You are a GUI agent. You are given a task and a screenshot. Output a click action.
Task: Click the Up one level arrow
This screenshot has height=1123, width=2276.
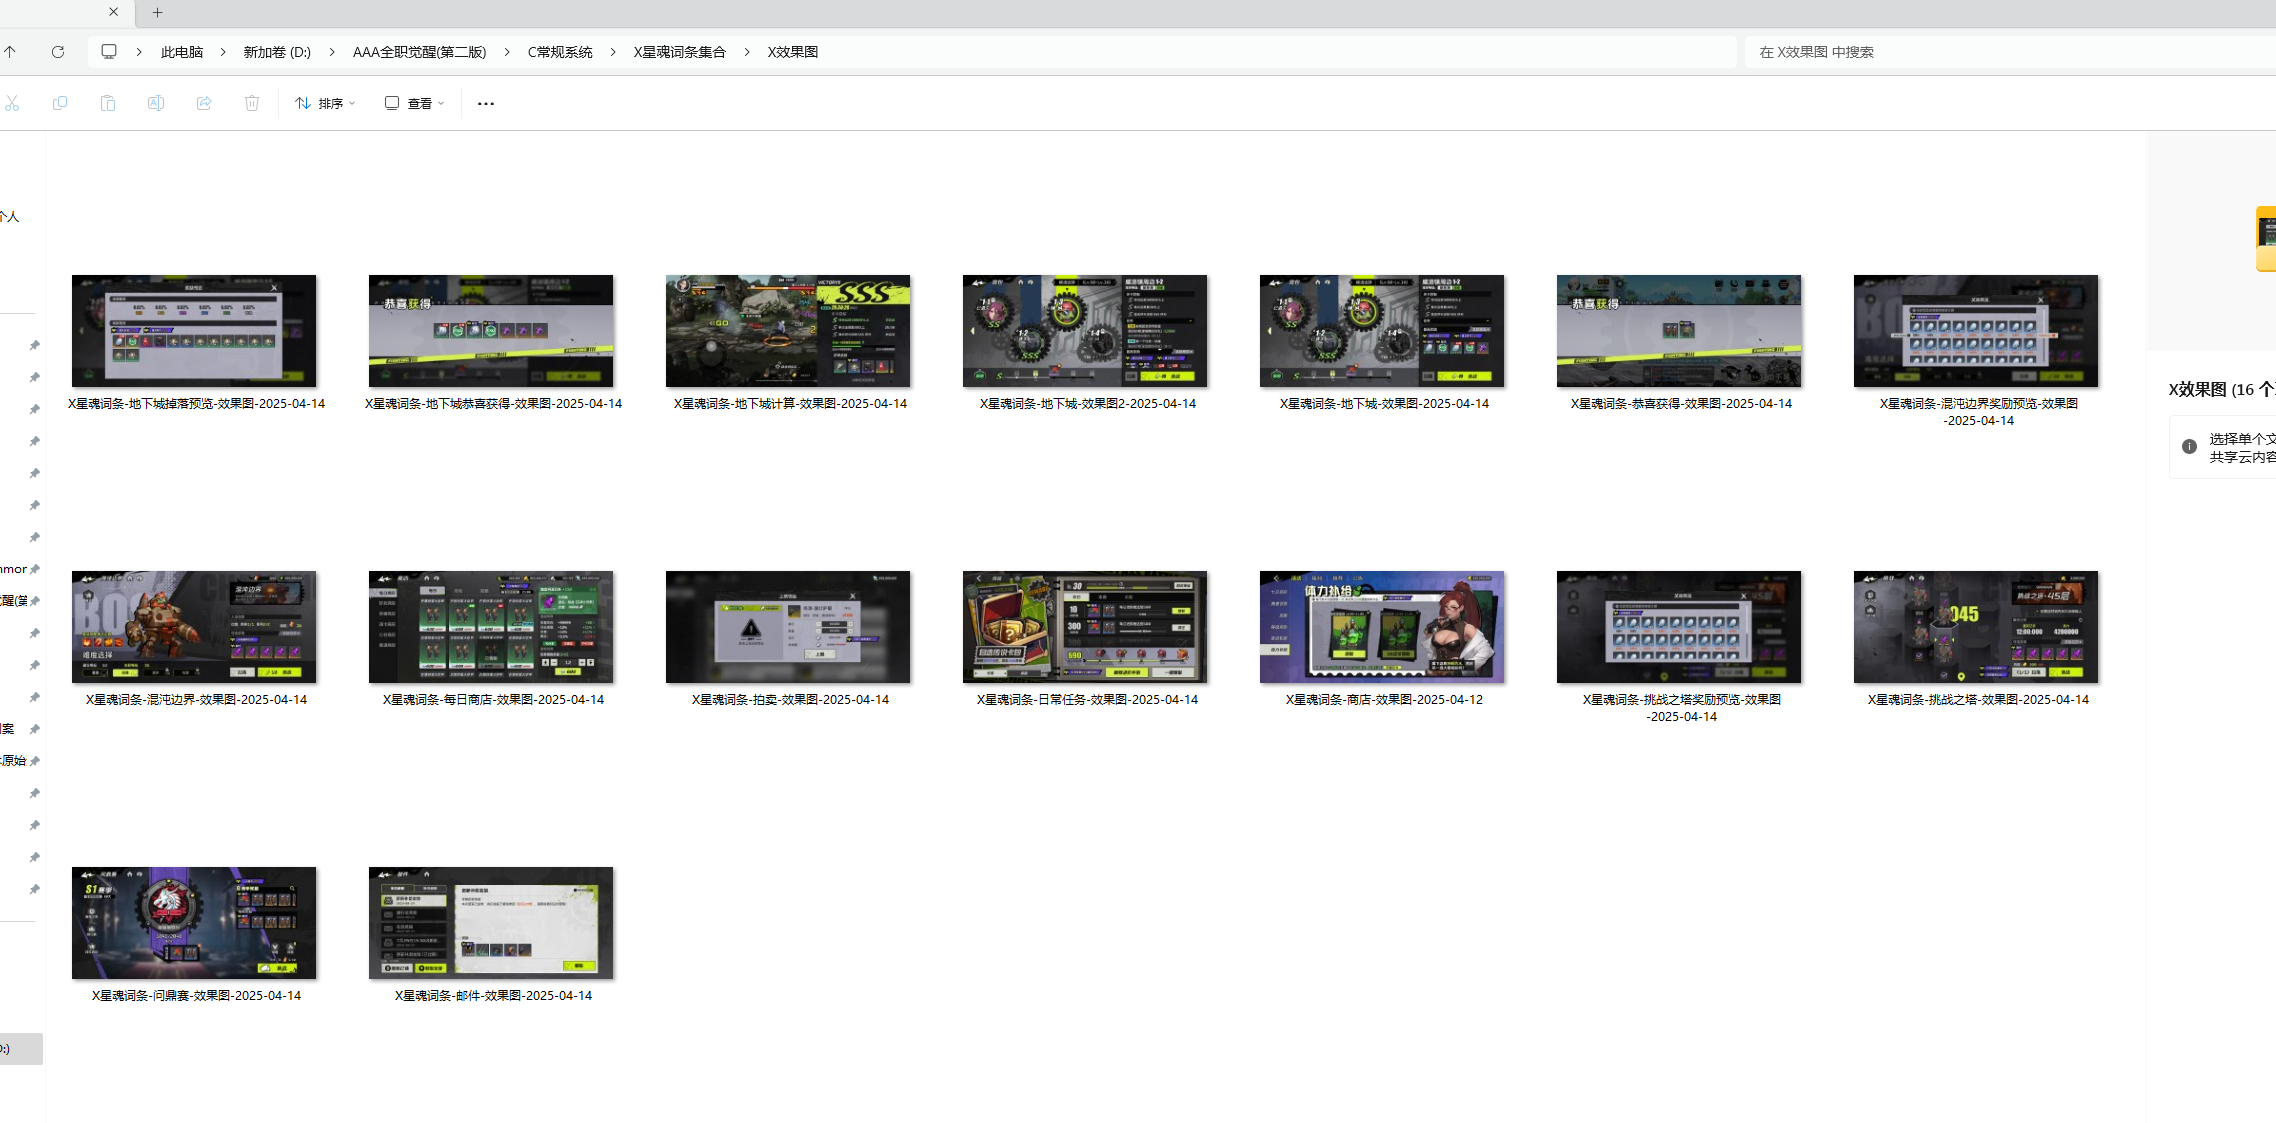click(10, 52)
